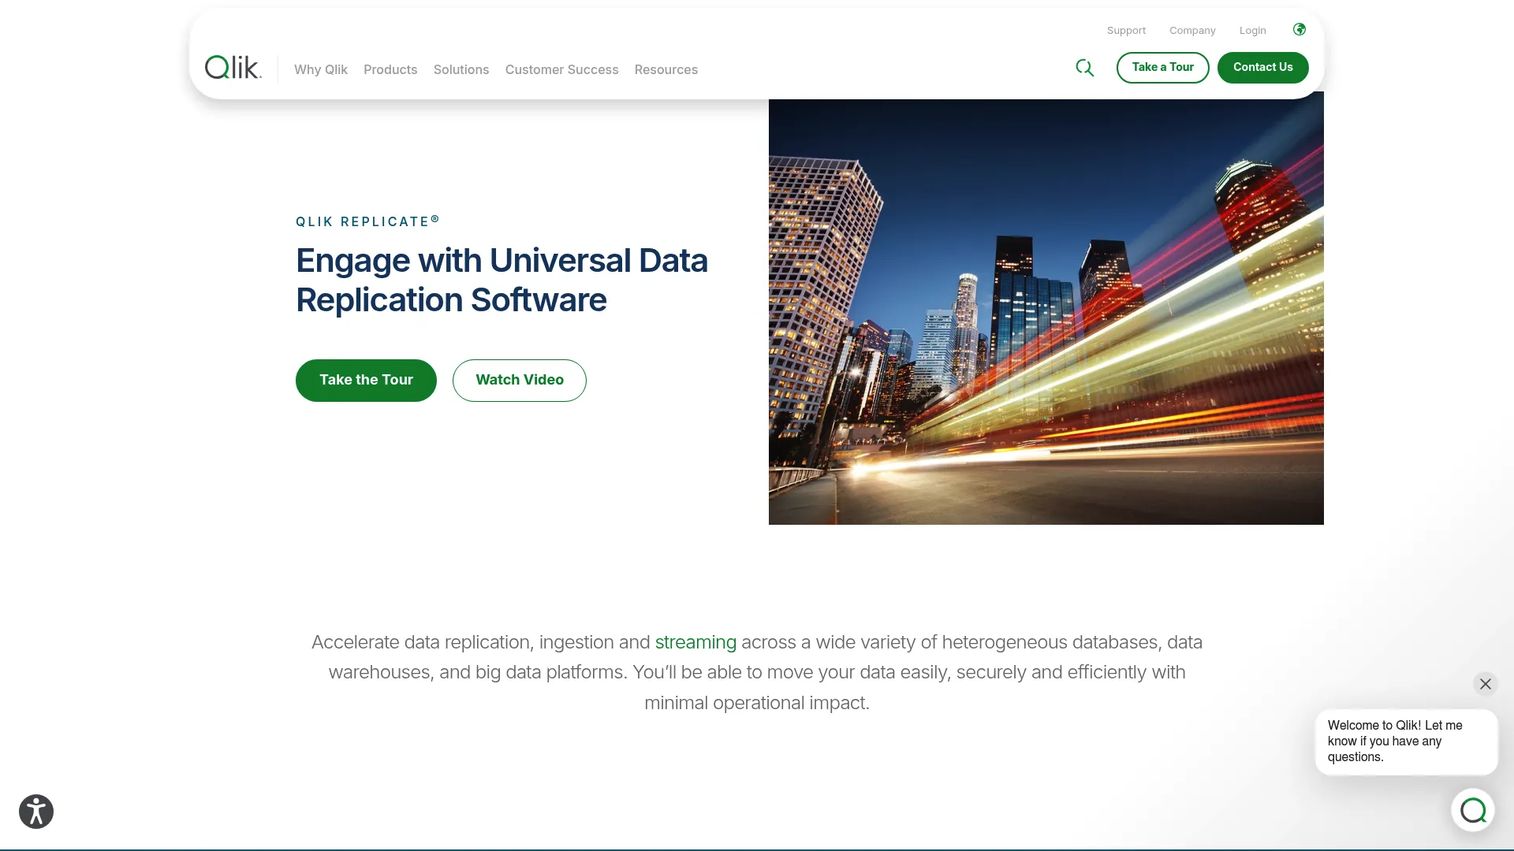Click the Welcome to Qlik chat message
This screenshot has width=1514, height=851.
[1406, 742]
